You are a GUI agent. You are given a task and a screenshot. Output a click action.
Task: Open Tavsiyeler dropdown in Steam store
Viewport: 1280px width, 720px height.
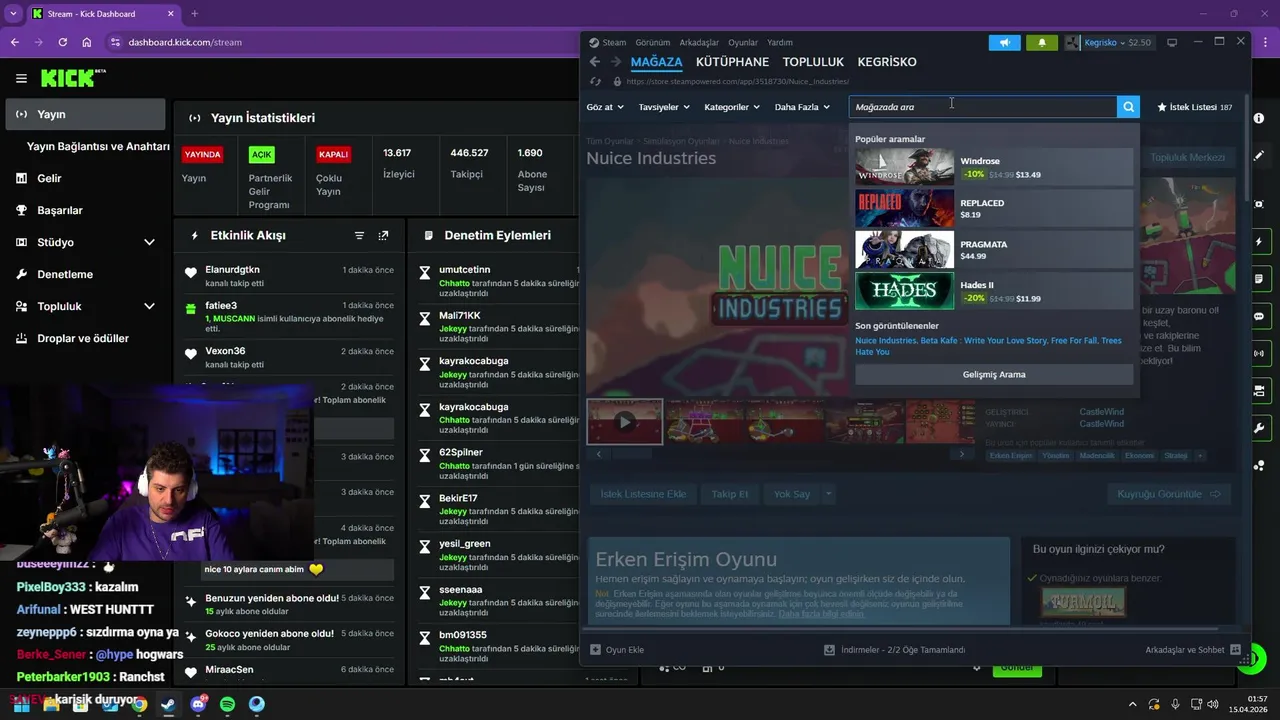pyautogui.click(x=664, y=107)
